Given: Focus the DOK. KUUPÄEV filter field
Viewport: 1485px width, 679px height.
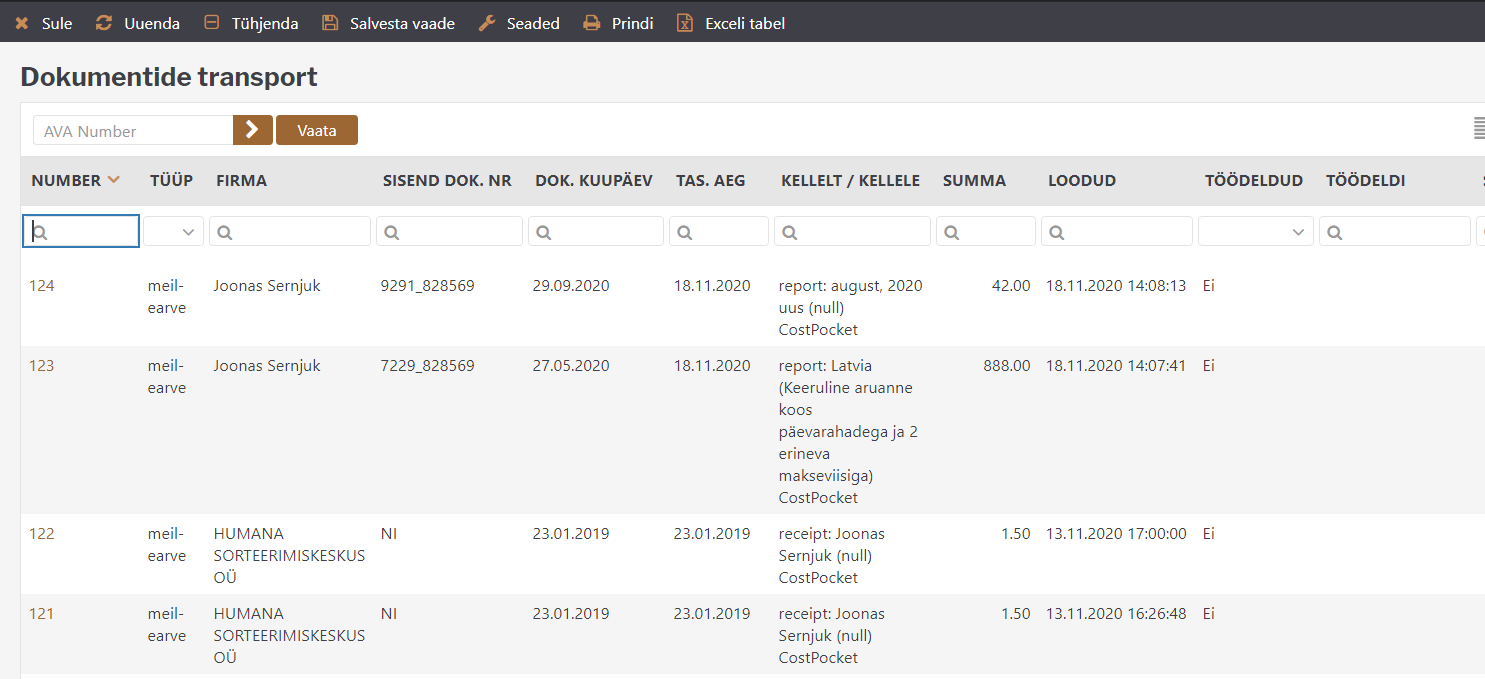Looking at the screenshot, I should (596, 231).
